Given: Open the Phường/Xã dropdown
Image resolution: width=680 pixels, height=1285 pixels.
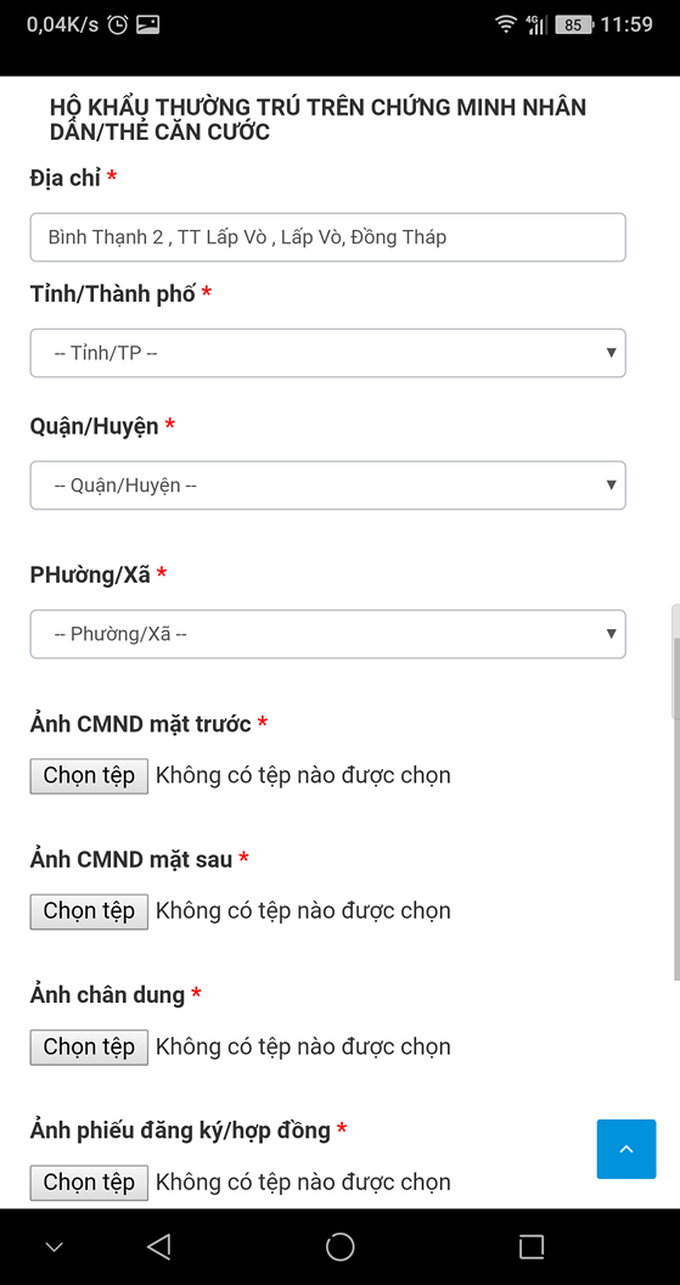Looking at the screenshot, I should point(328,634).
